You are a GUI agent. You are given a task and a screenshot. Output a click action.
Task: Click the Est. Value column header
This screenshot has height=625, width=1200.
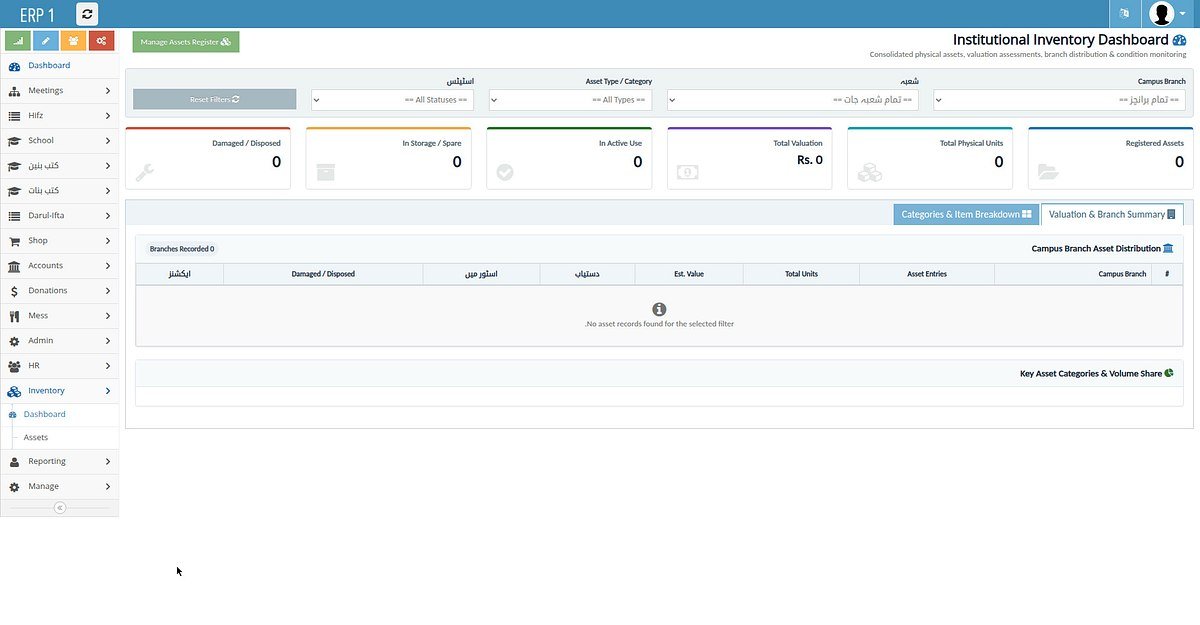689,274
